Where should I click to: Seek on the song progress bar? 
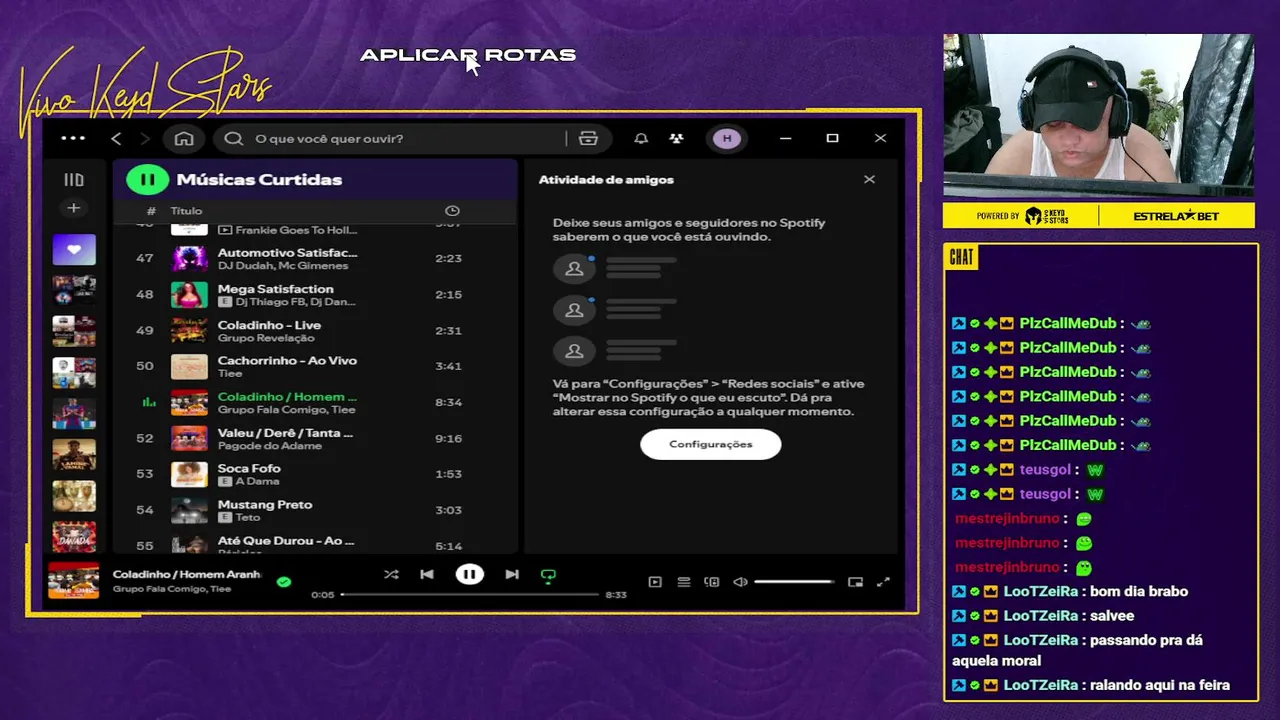(470, 594)
